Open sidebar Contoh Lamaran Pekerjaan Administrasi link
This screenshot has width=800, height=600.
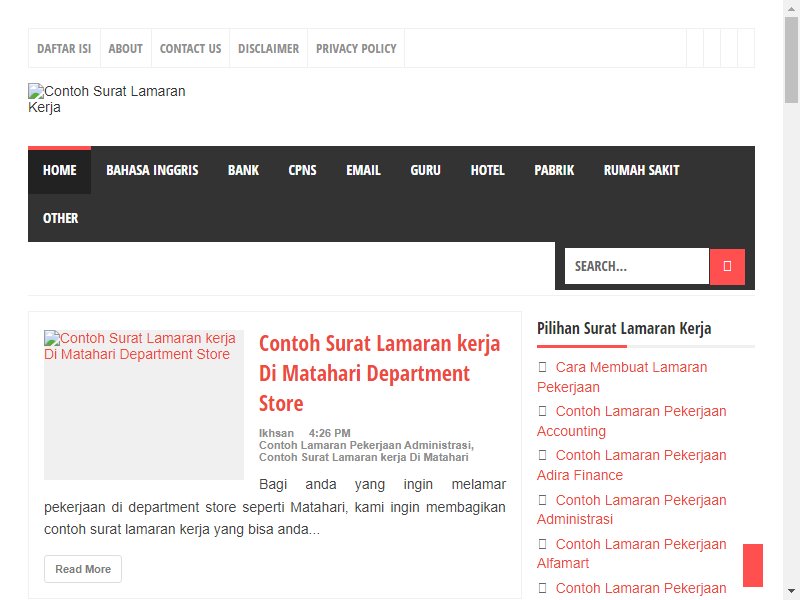[x=632, y=510]
